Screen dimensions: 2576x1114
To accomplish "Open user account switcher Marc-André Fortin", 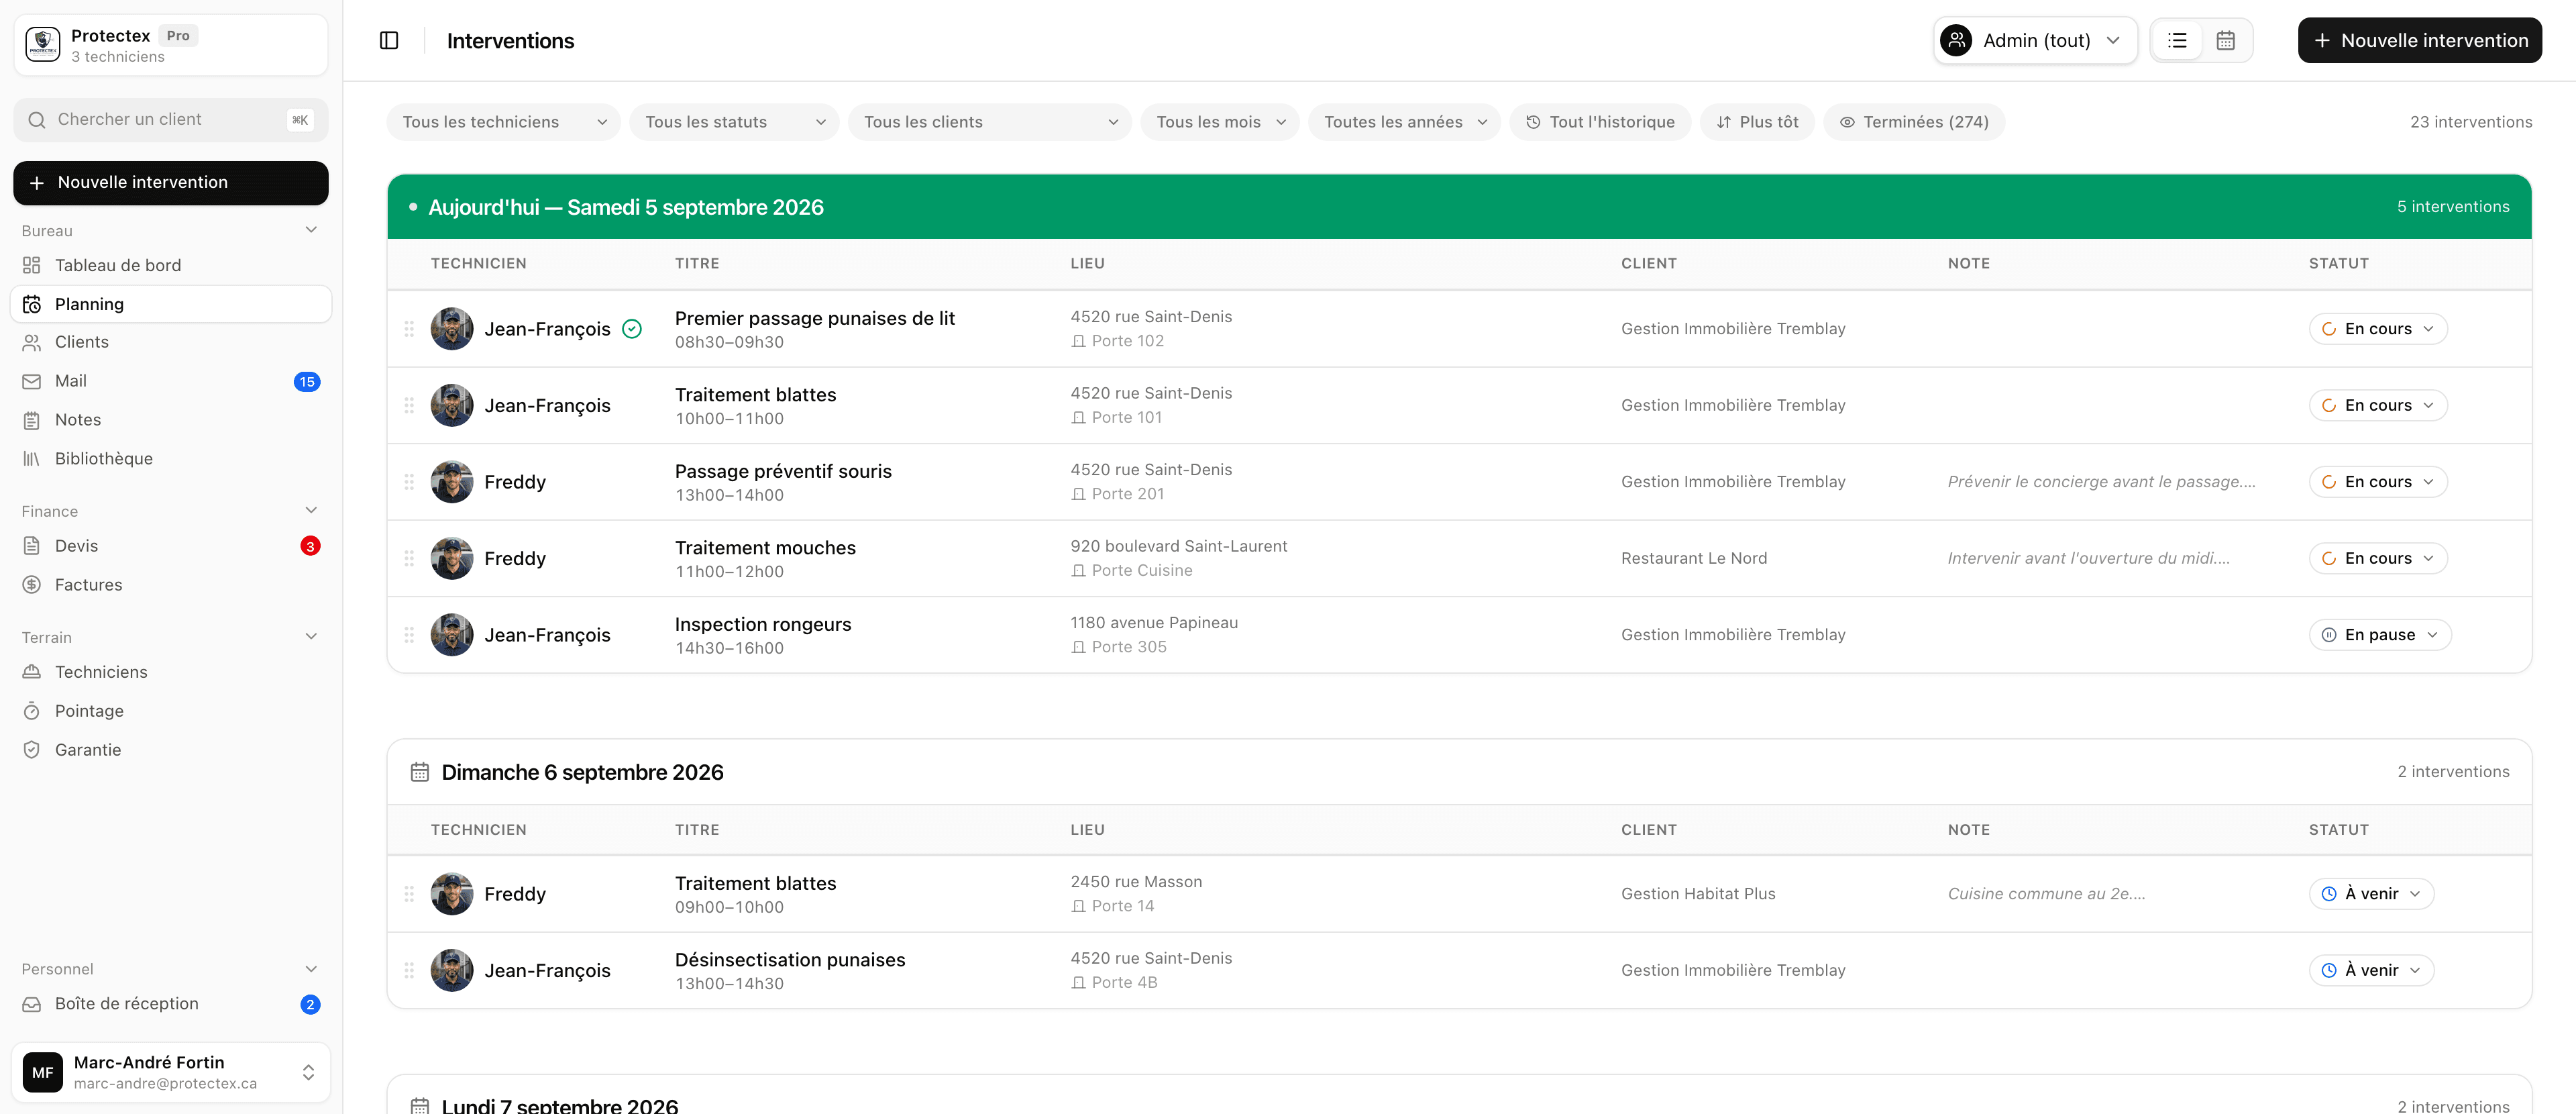I will click(170, 1072).
